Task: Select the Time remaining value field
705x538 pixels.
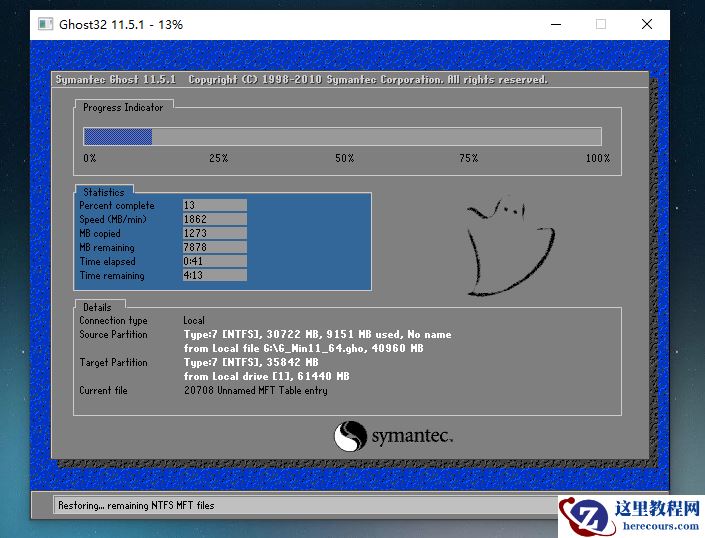Action: 214,276
